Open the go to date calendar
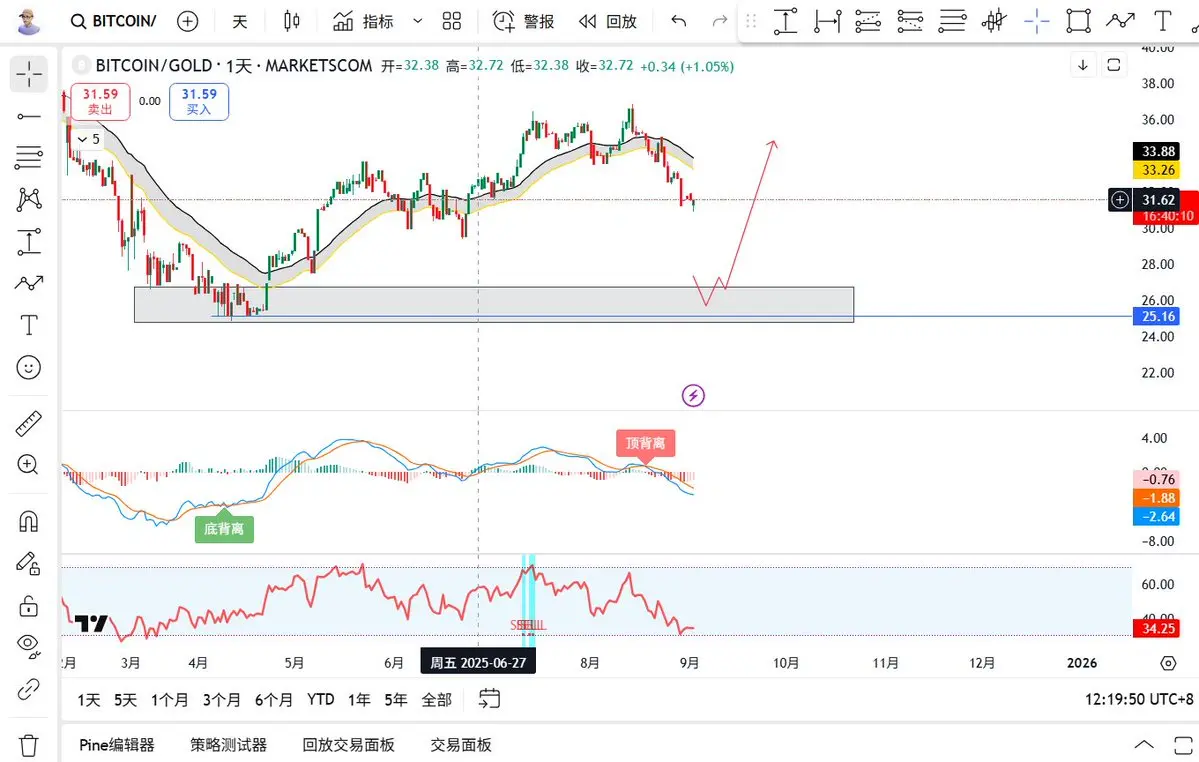 489,699
